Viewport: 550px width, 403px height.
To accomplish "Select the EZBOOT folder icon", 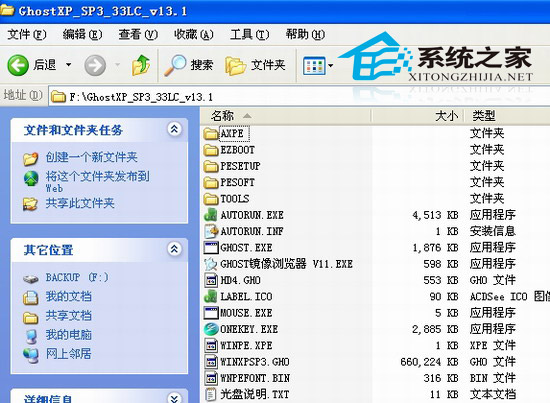I will click(x=211, y=150).
